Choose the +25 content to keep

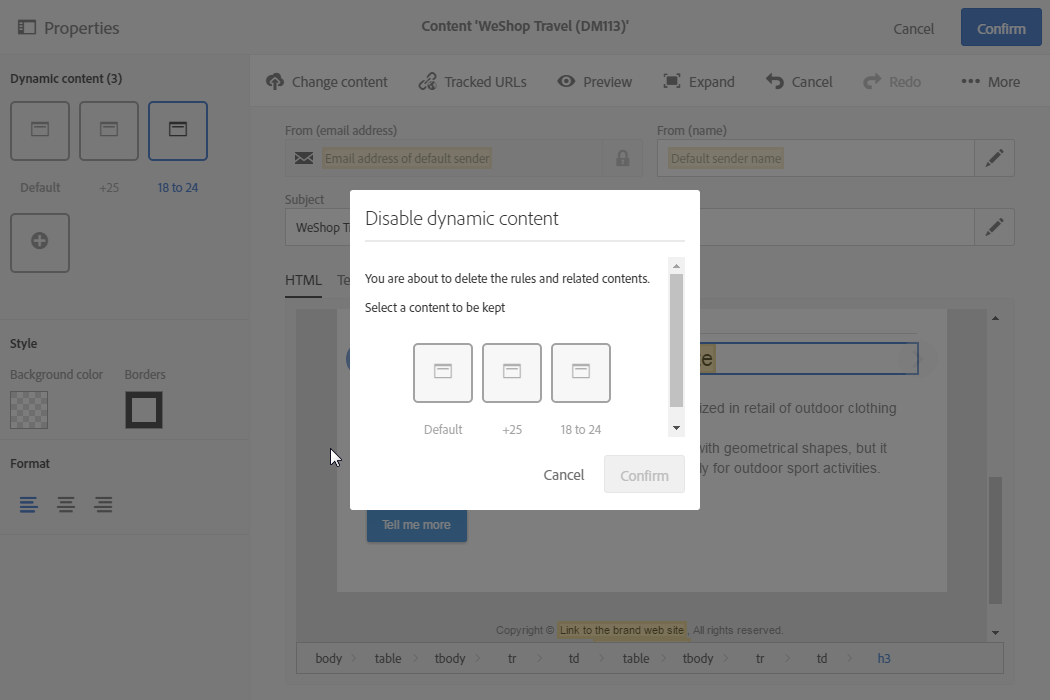click(512, 373)
